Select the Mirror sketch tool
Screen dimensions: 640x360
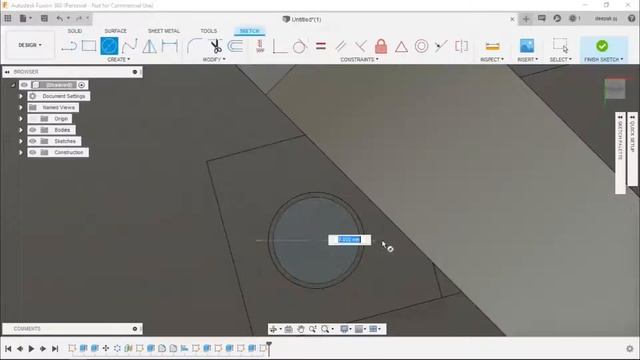click(149, 46)
